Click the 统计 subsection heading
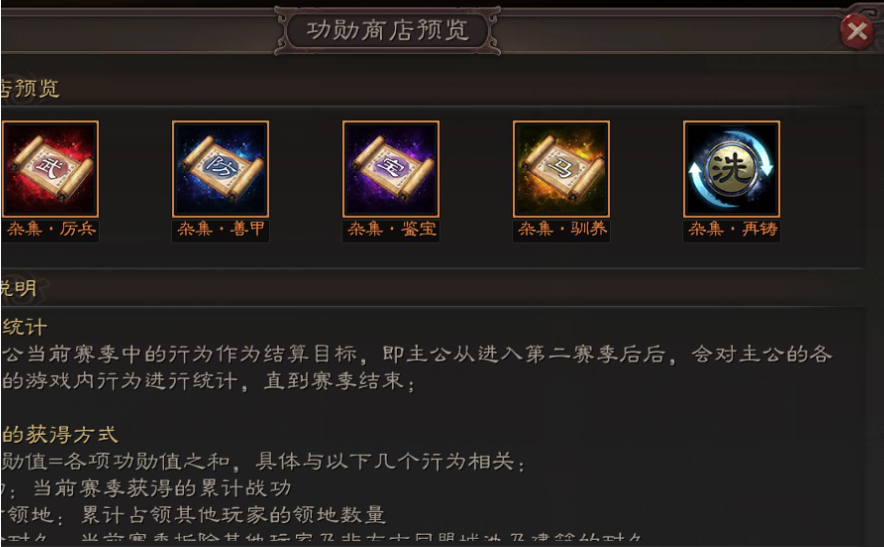Screen dimensions: 884x547 (x=24, y=327)
